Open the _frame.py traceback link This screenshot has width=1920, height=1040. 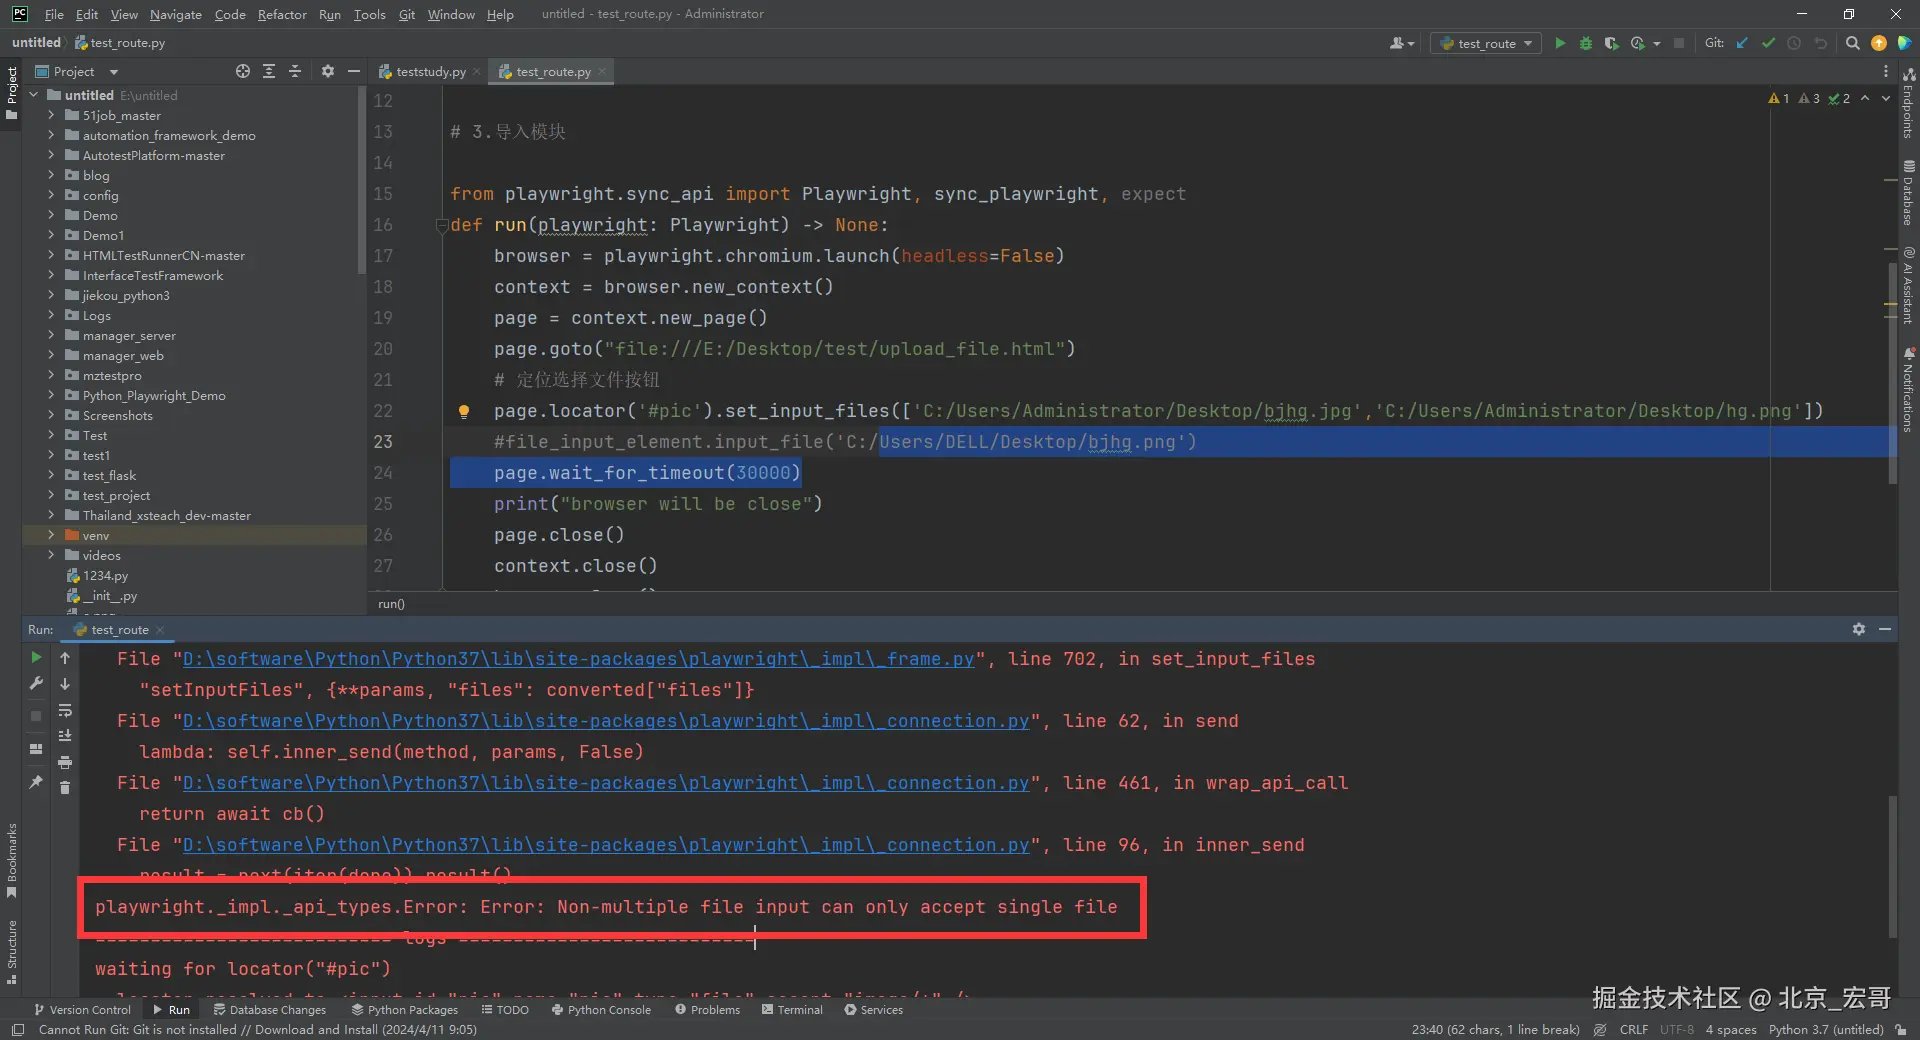point(578,659)
